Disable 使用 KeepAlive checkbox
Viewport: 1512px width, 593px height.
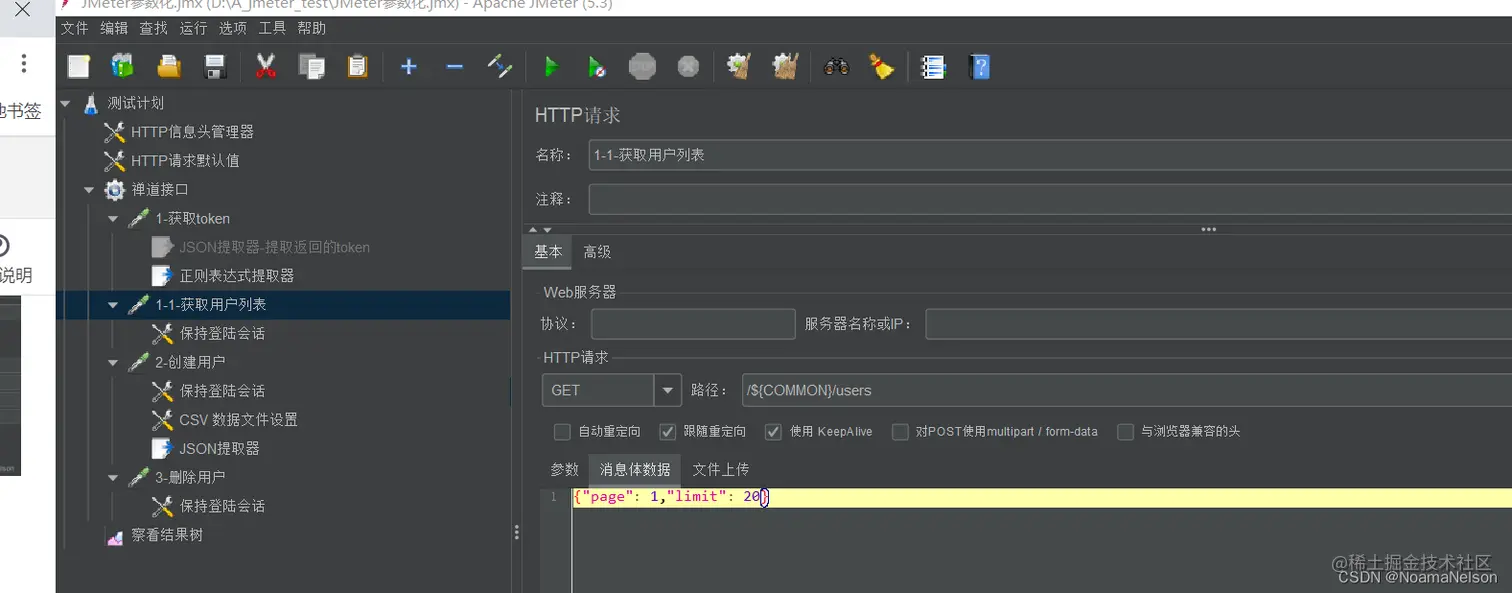click(773, 432)
